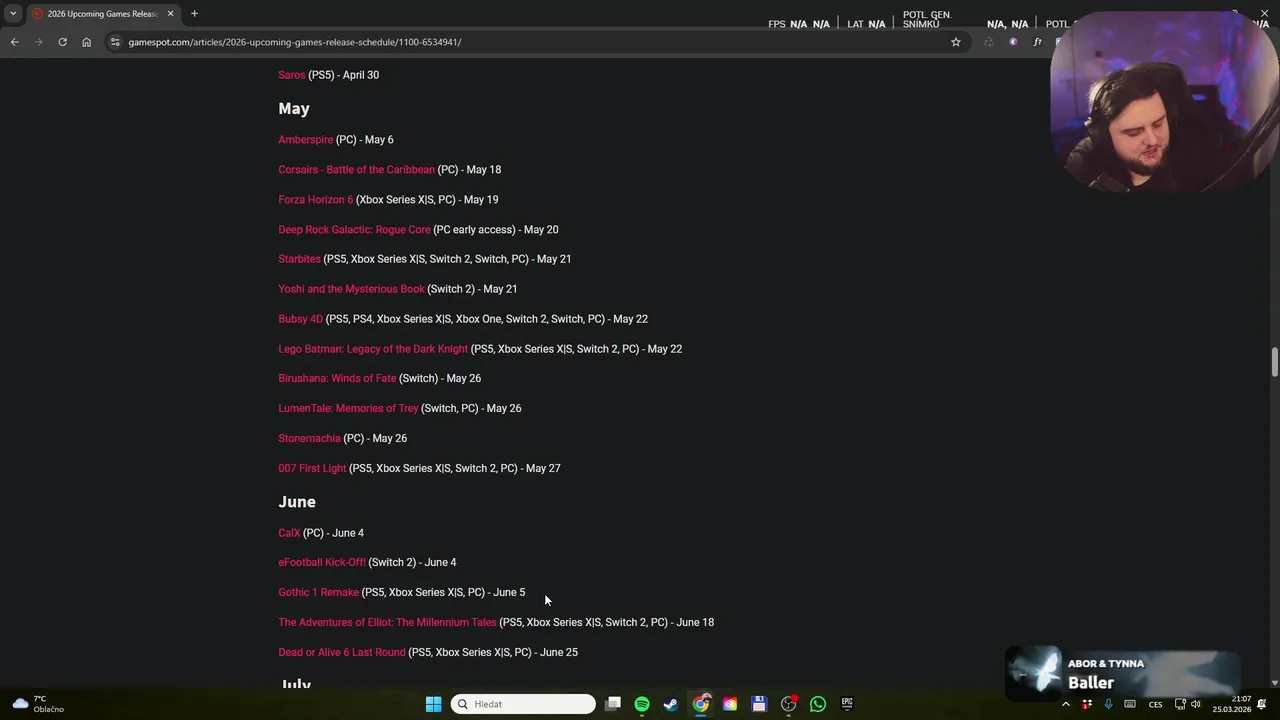Click the June section heading
The image size is (1280, 720).
click(297, 502)
